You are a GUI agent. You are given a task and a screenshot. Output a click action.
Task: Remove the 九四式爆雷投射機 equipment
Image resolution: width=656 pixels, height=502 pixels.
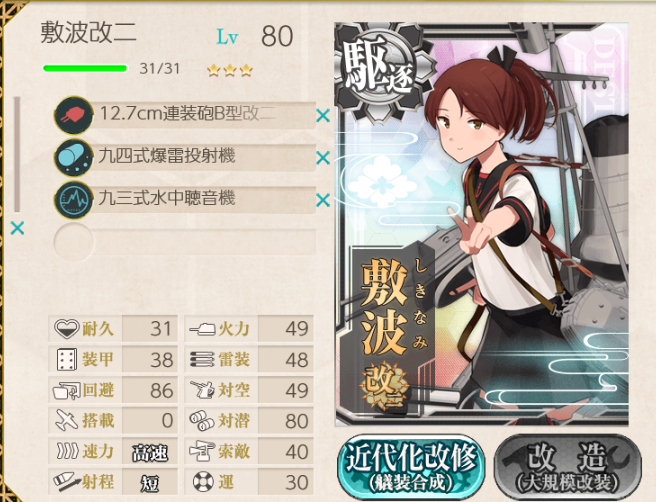coord(323,158)
